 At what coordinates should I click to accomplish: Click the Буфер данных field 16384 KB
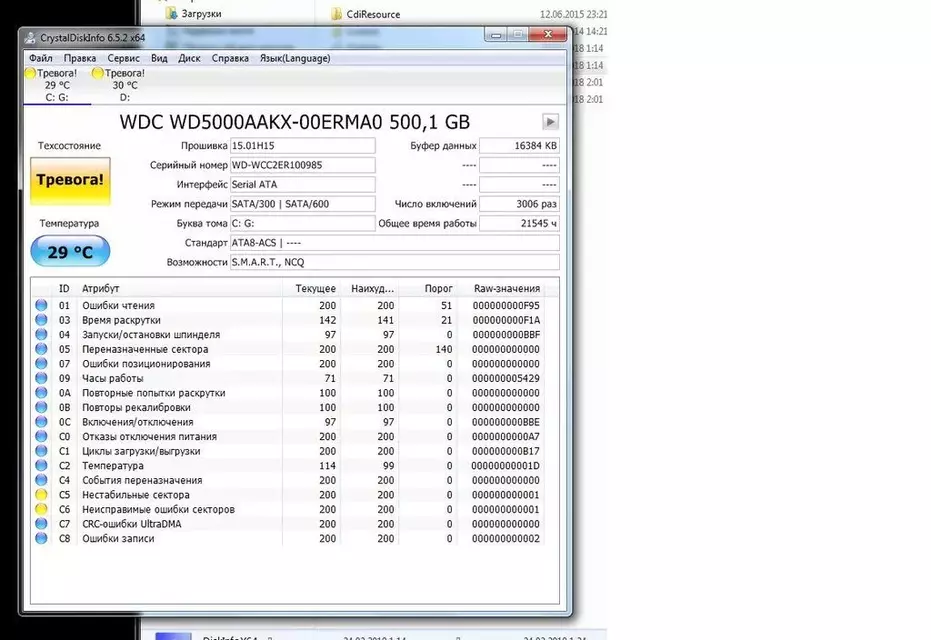(x=520, y=145)
